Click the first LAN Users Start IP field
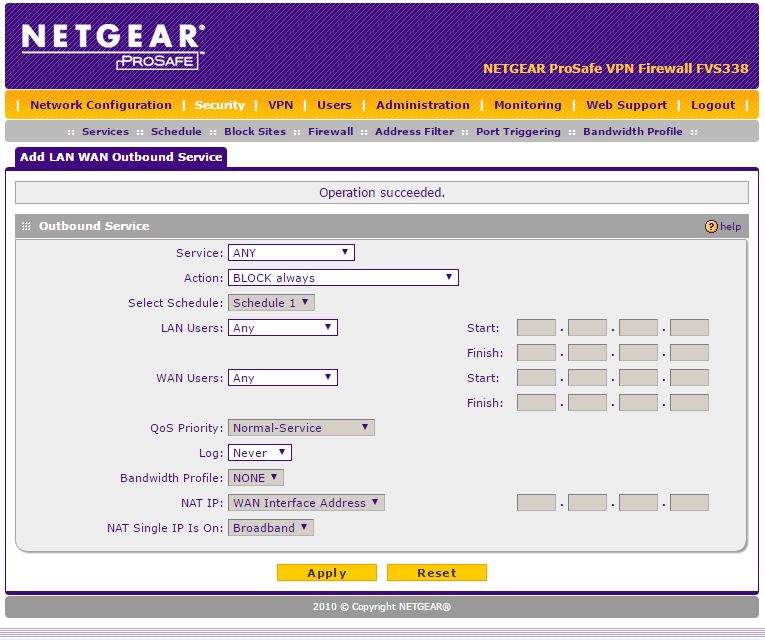Image resolution: width=765 pixels, height=640 pixels. point(536,328)
